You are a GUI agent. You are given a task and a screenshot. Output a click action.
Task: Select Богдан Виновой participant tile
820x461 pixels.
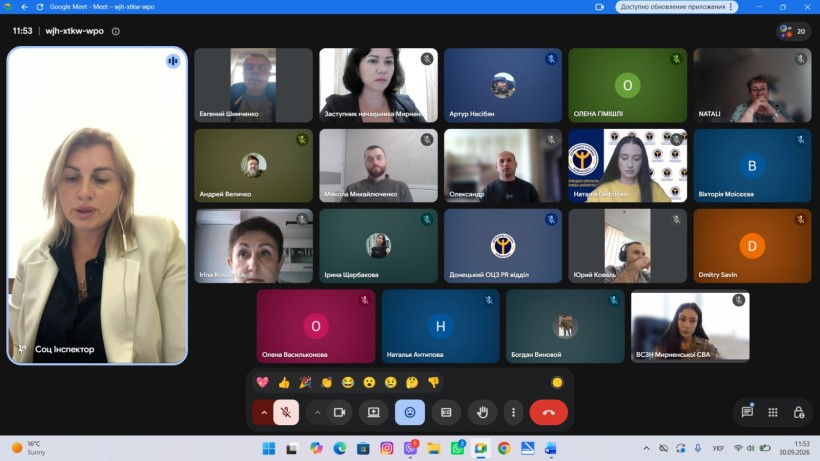pos(565,327)
